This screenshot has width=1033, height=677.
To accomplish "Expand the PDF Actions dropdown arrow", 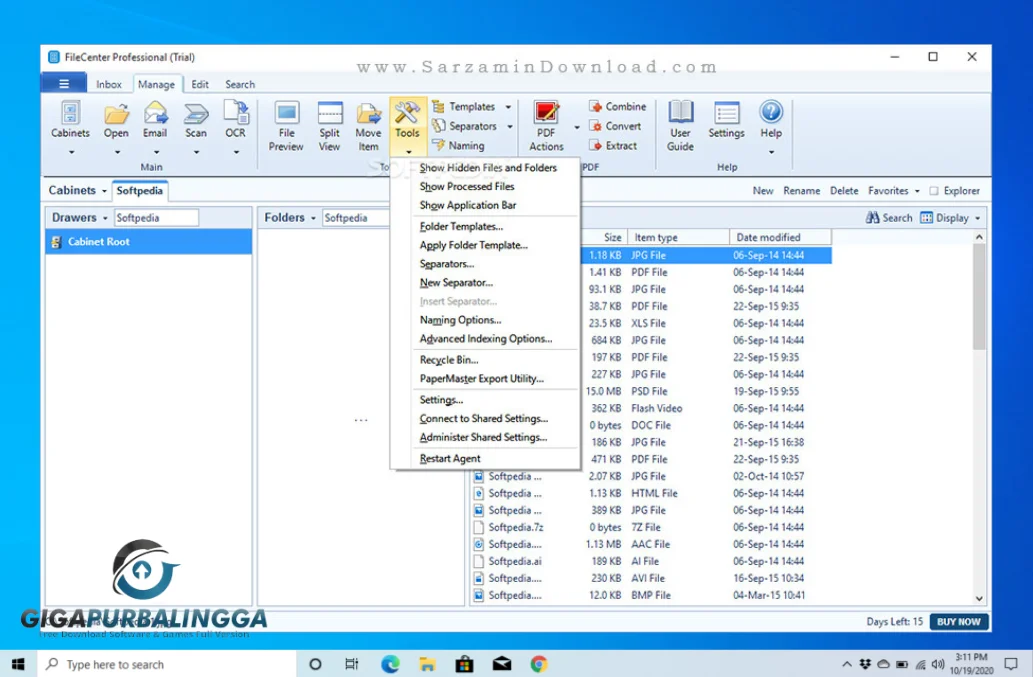I will [x=576, y=127].
